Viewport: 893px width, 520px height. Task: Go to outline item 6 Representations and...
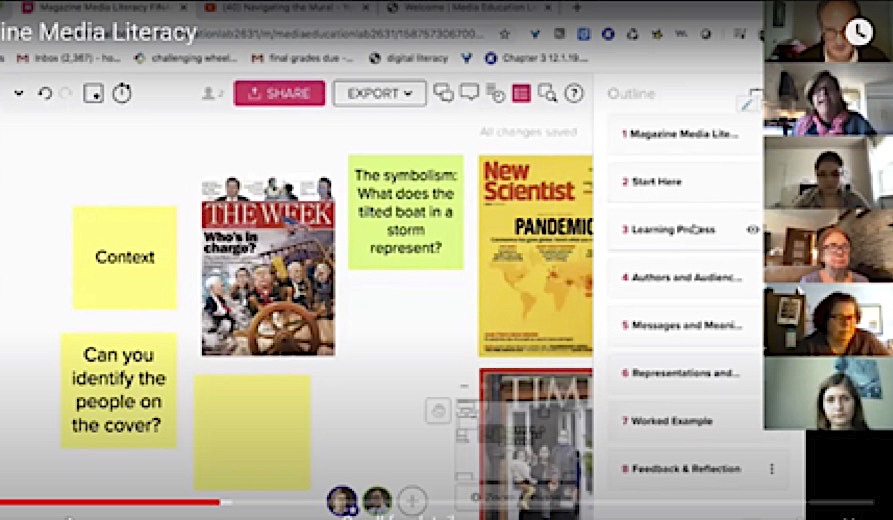pyautogui.click(x=685, y=373)
